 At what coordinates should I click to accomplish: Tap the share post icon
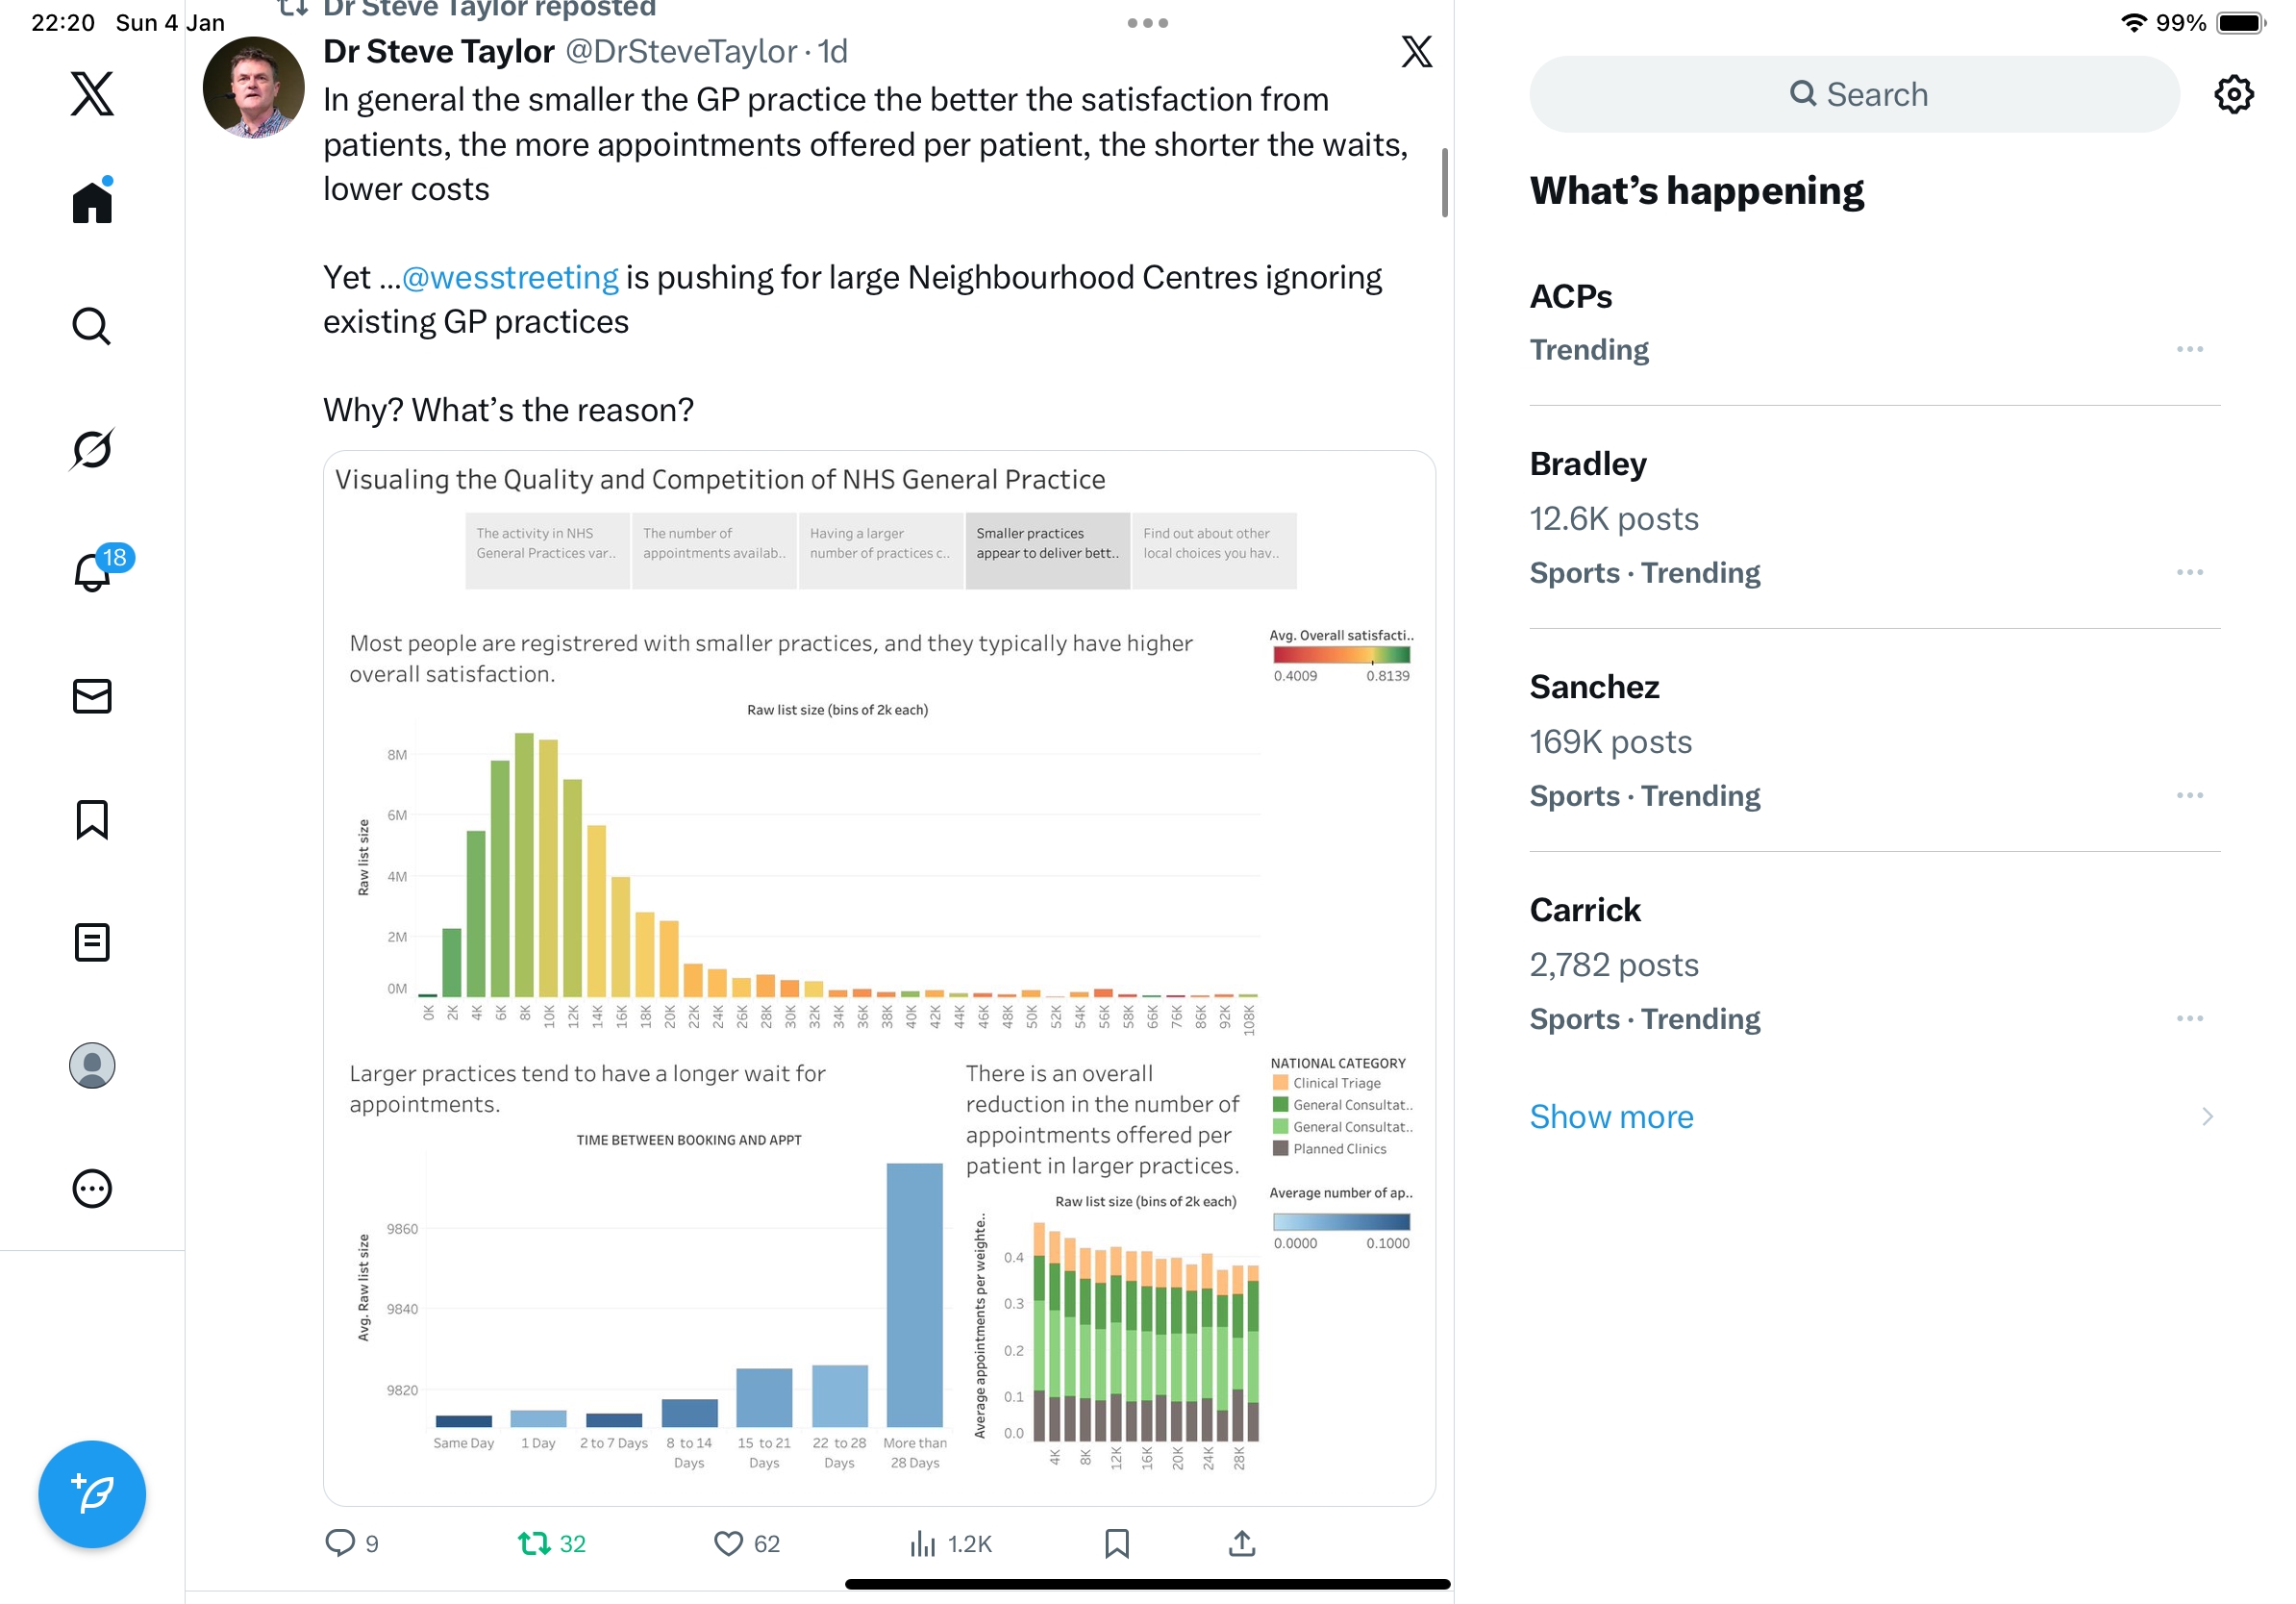click(1241, 1543)
